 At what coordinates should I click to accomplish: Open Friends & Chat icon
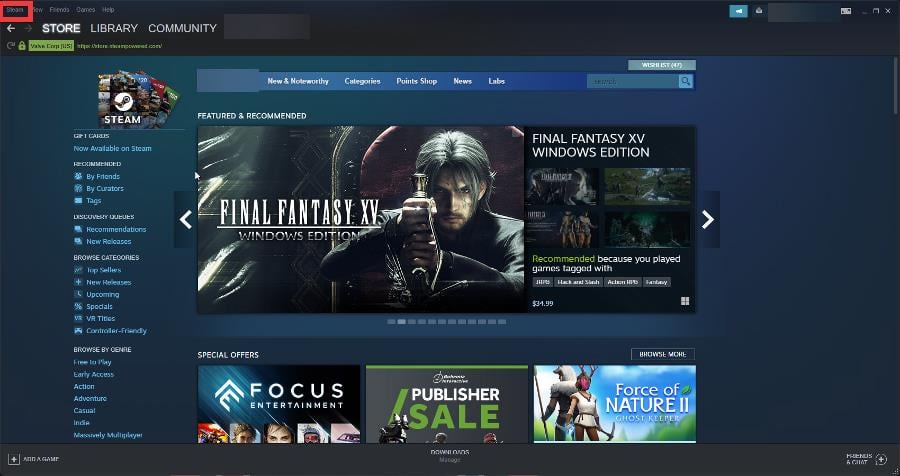(881, 459)
